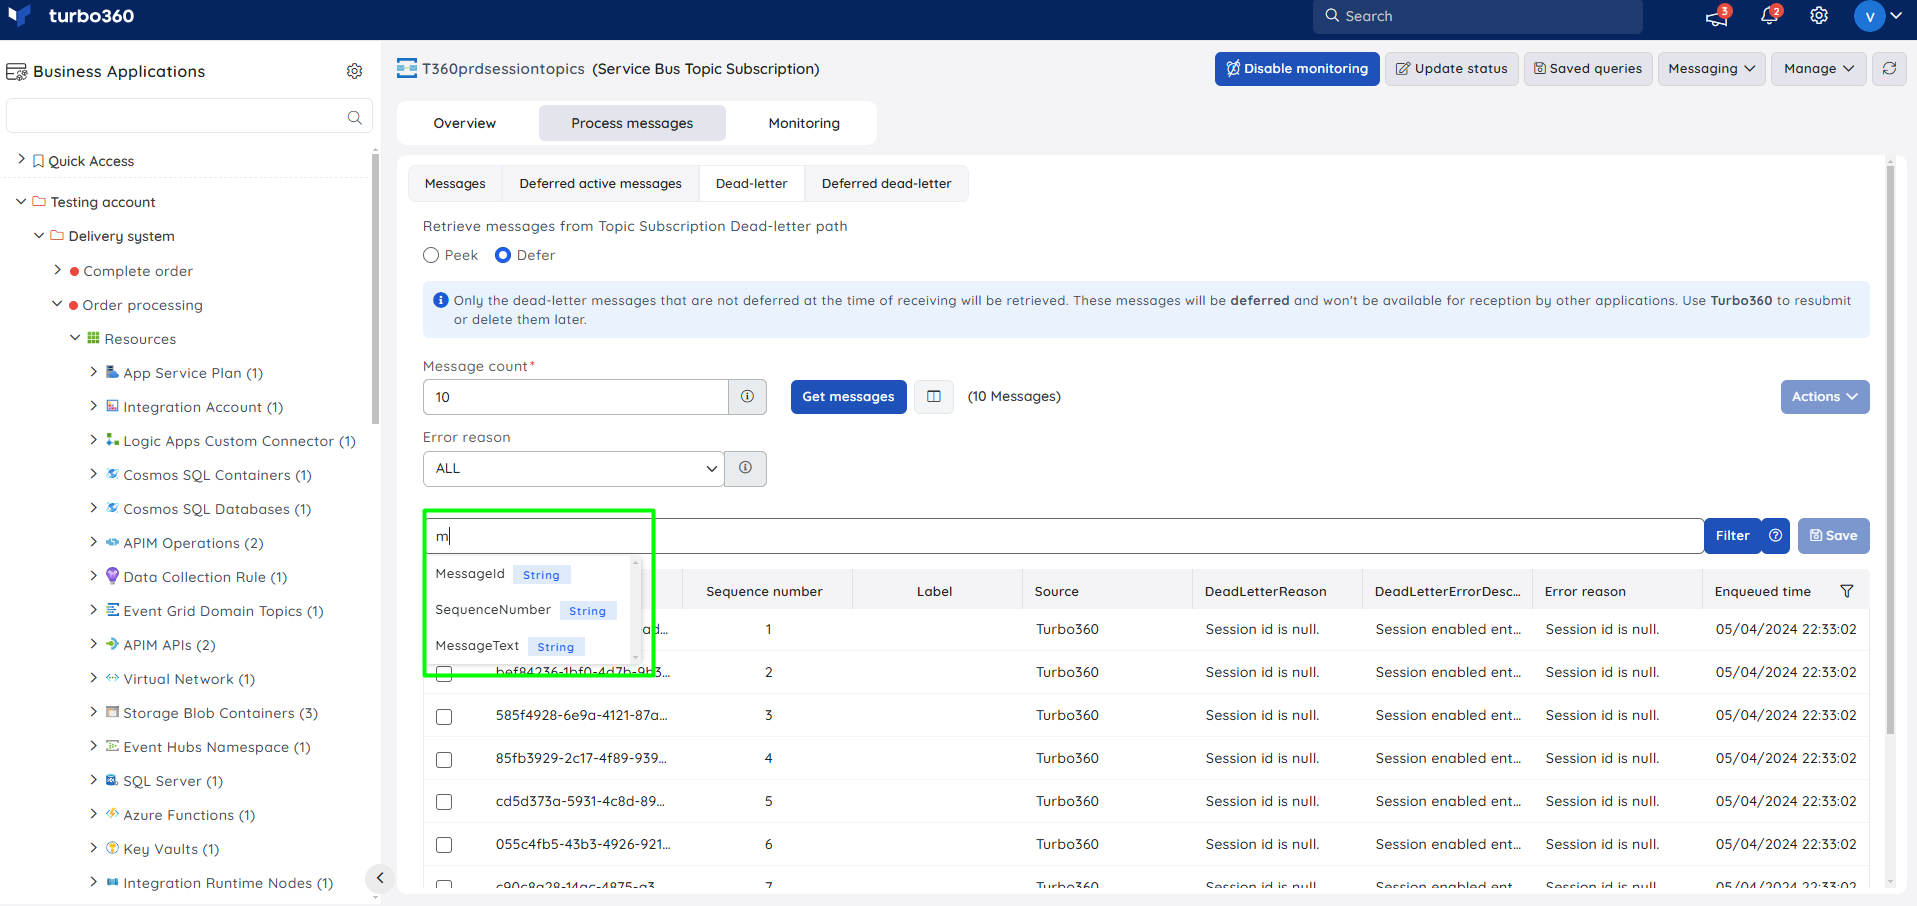
Task: Check the row with sequence number 6
Action: coord(444,845)
